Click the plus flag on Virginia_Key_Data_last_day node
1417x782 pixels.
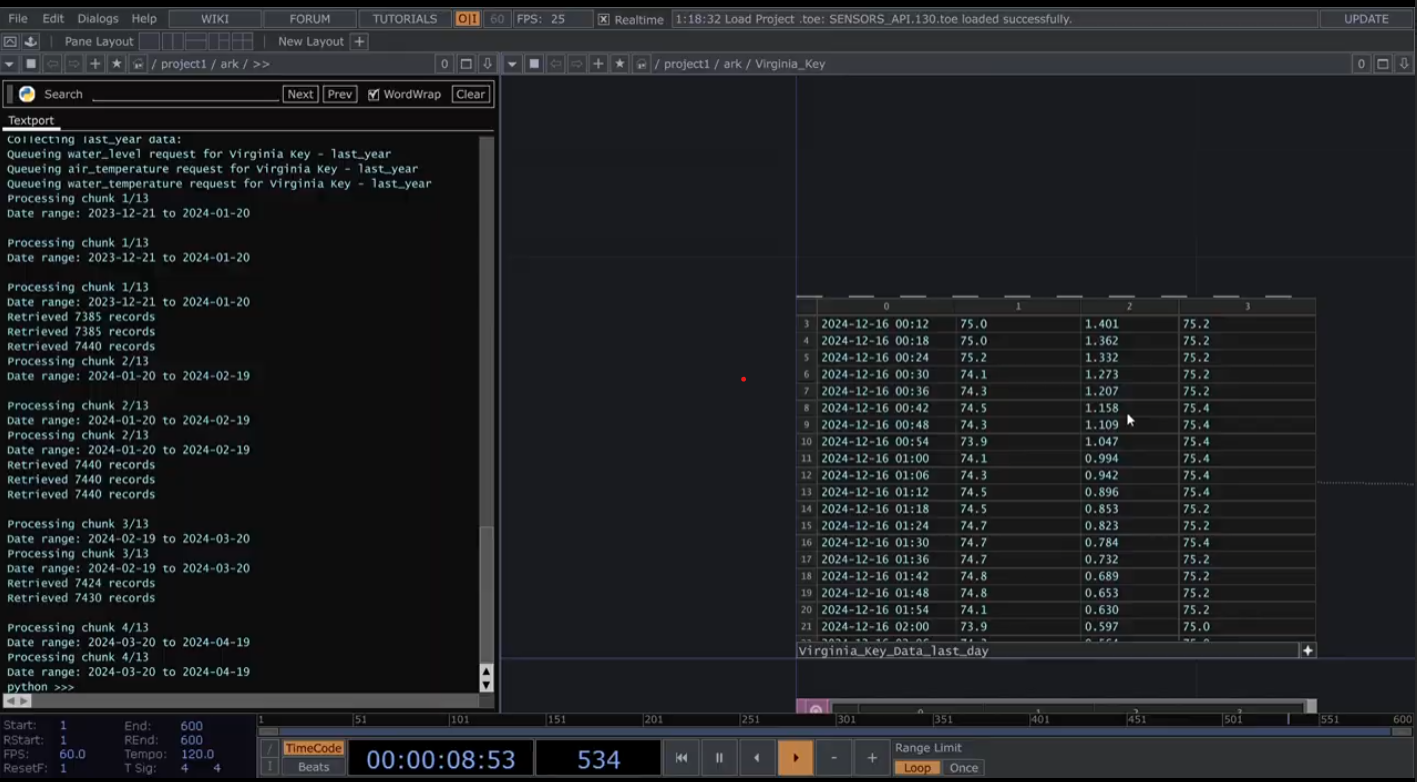(1307, 650)
